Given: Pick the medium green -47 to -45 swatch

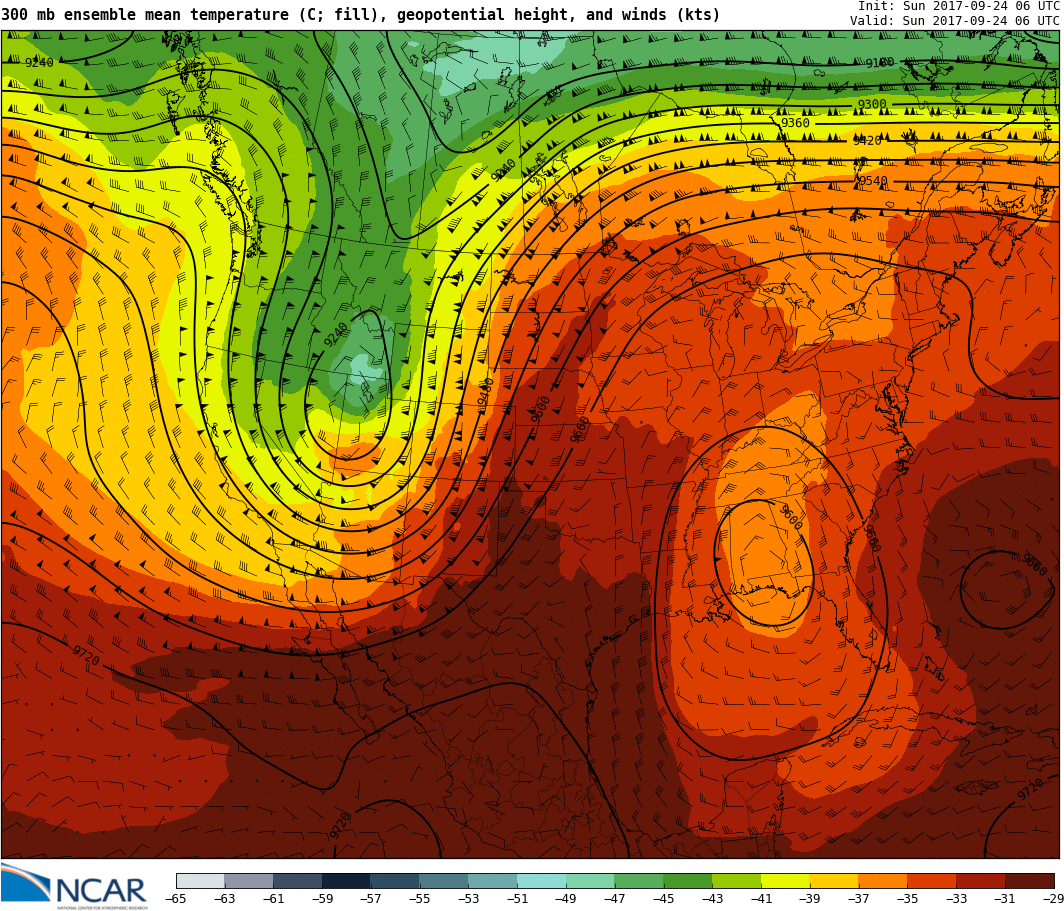Looking at the screenshot, I should (639, 880).
